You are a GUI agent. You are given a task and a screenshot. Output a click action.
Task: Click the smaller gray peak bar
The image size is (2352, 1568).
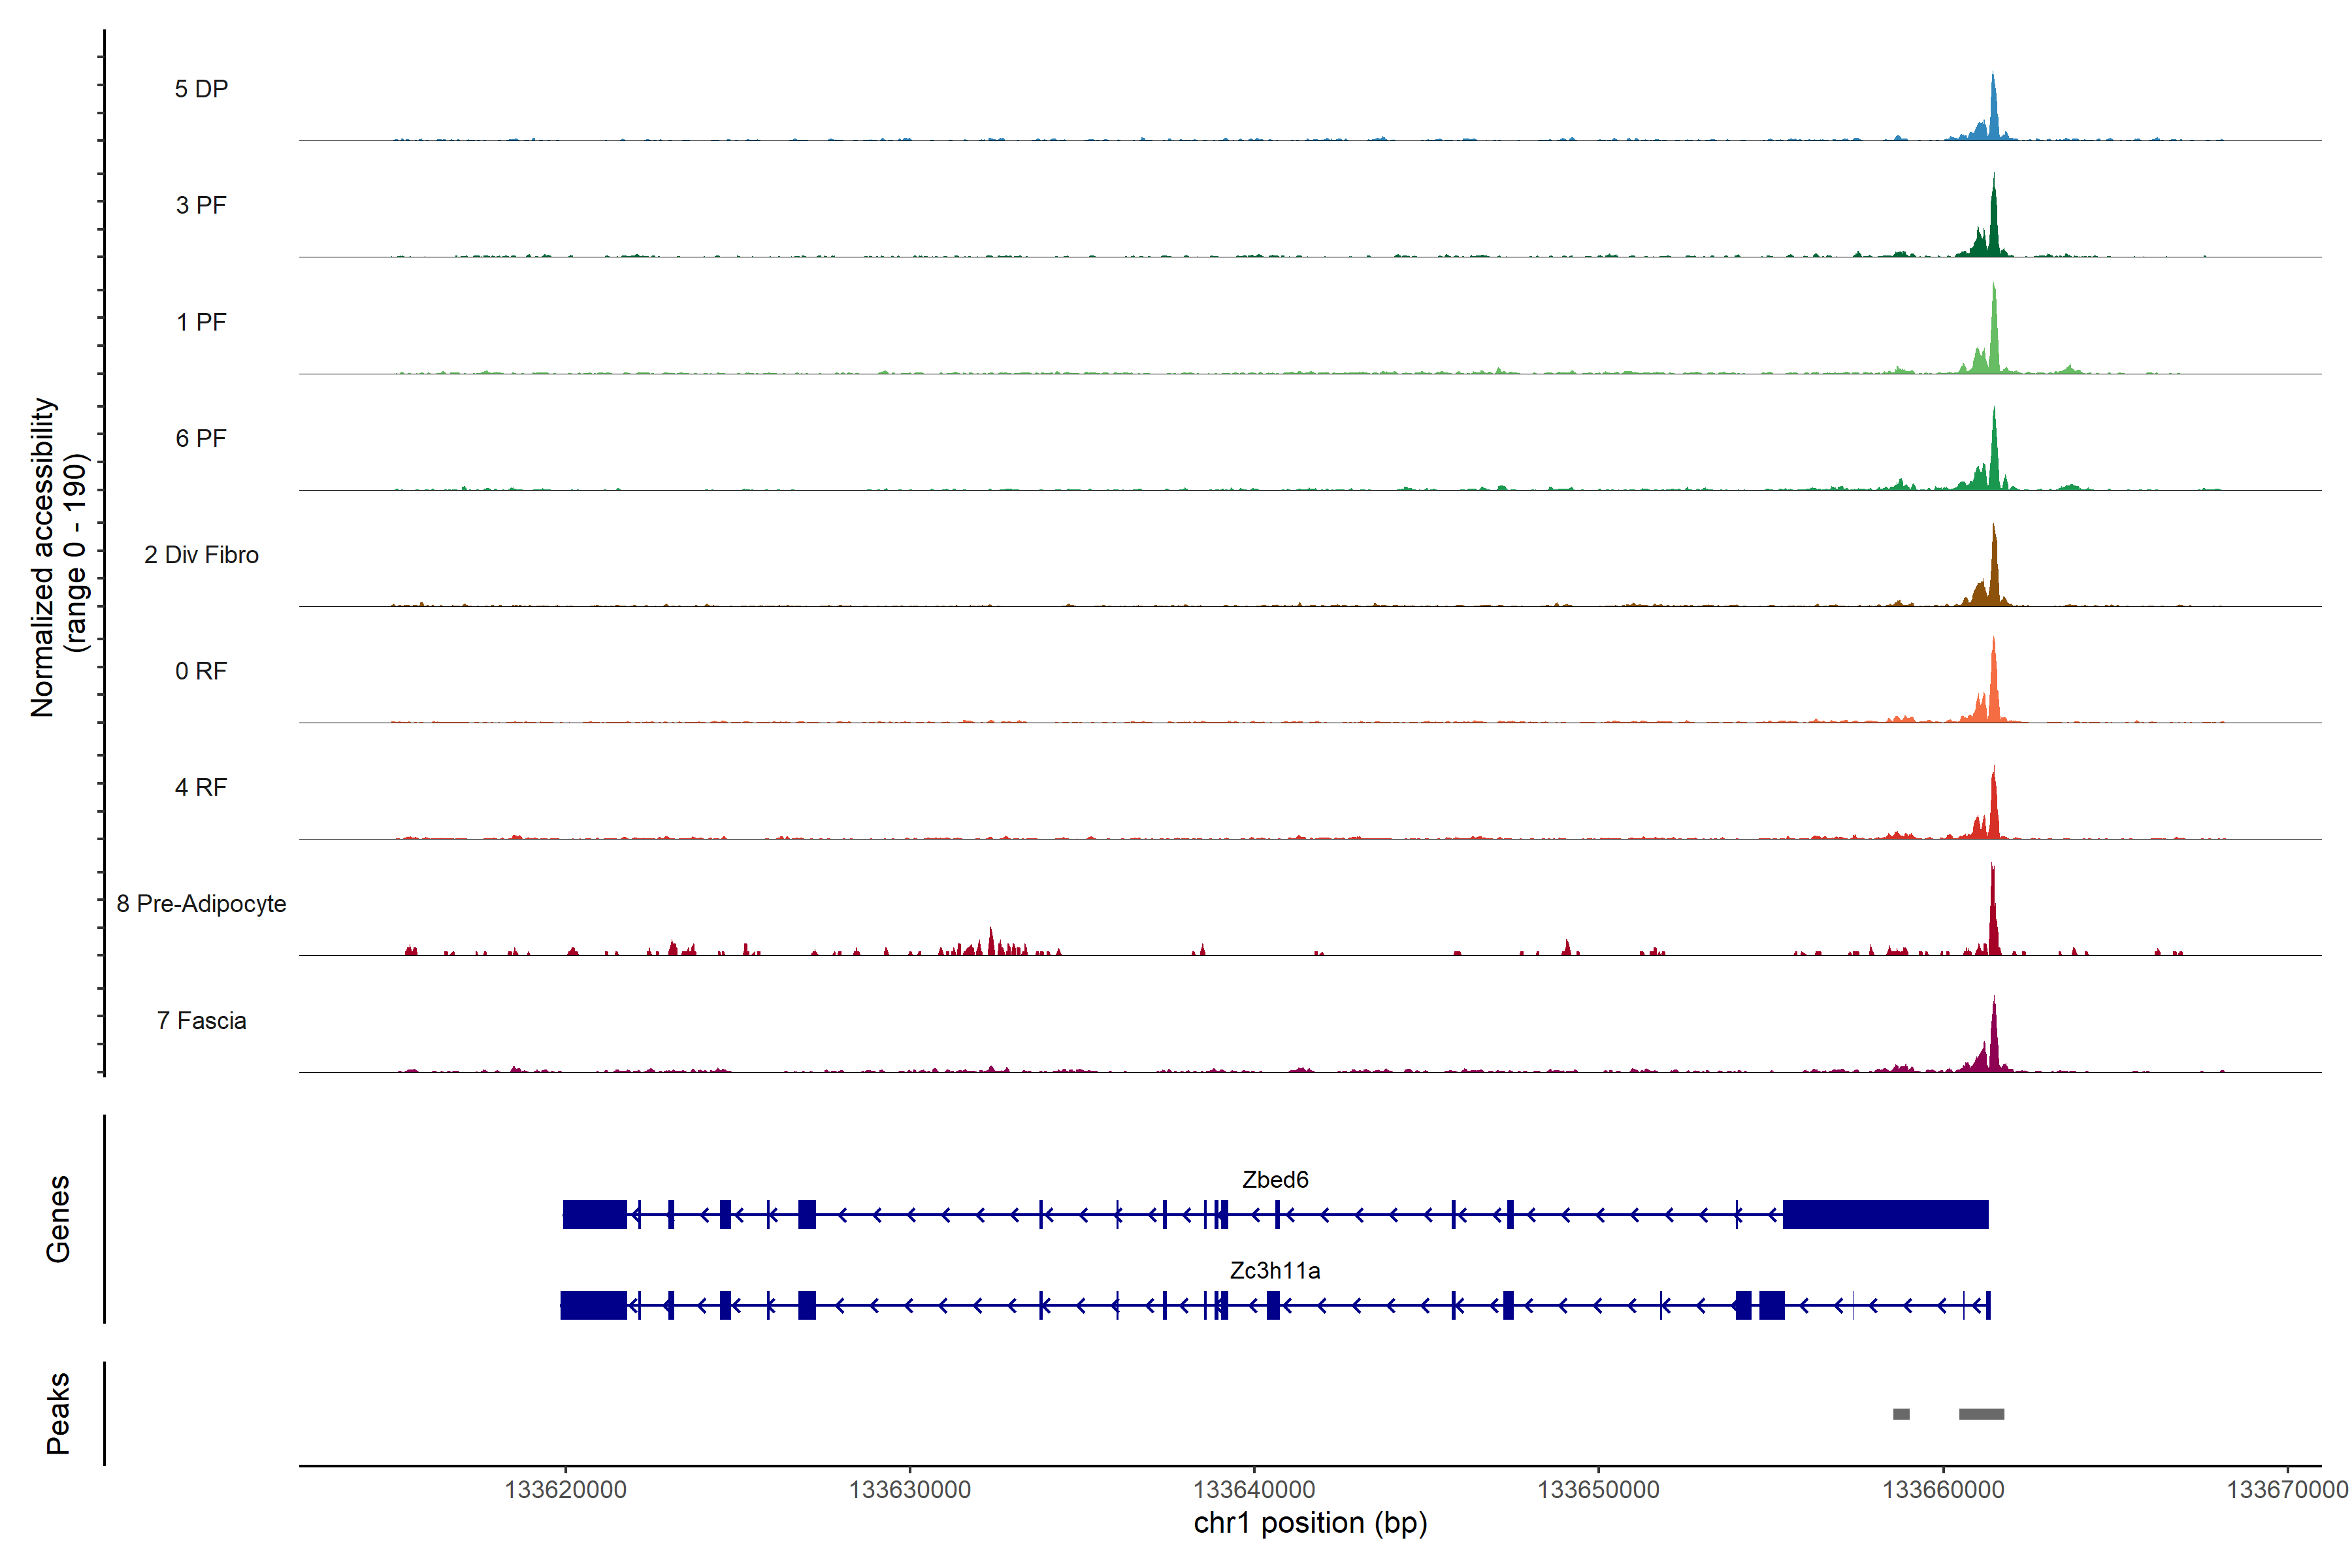(1901, 1414)
